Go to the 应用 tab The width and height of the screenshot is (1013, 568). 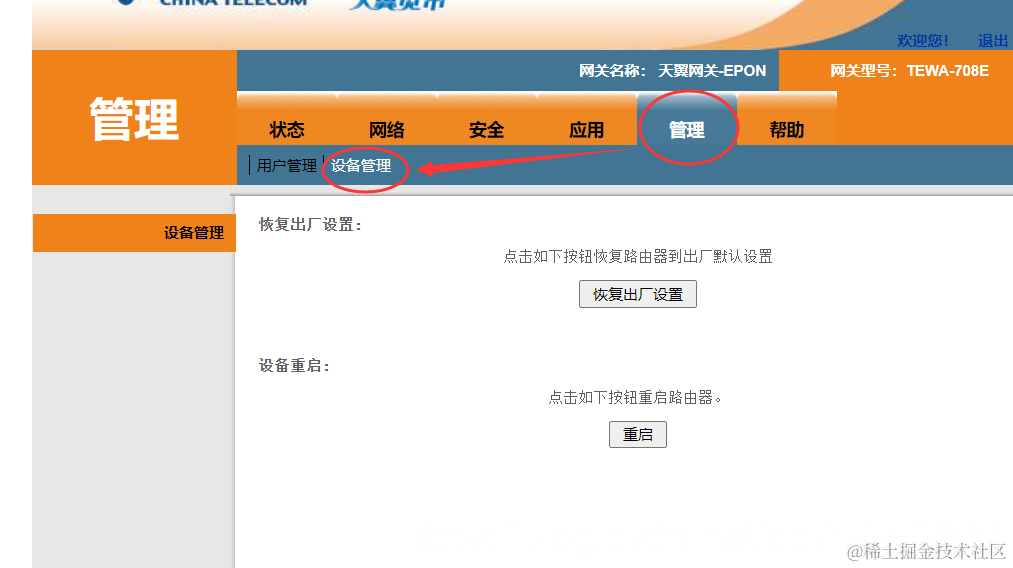[x=586, y=130]
